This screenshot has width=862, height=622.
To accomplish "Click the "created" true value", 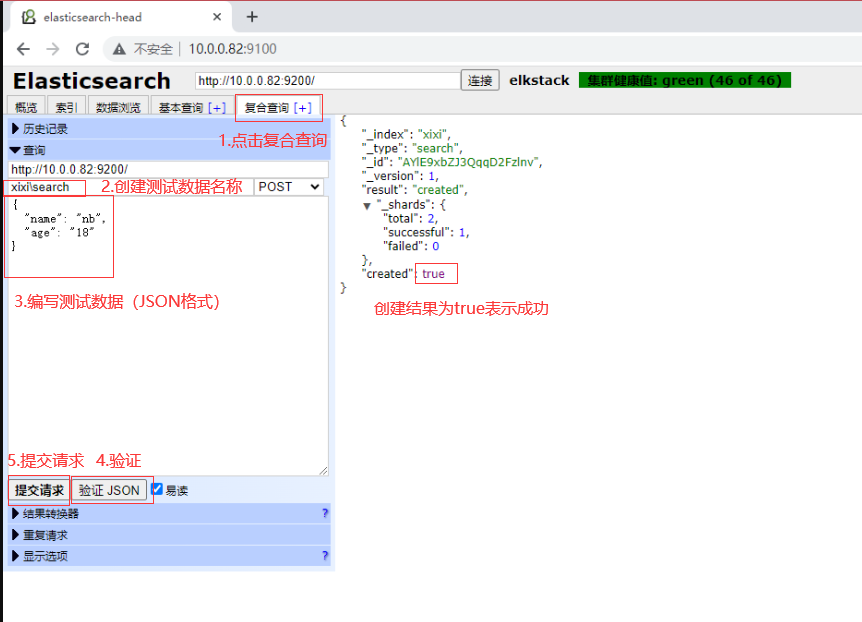I will click(433, 274).
